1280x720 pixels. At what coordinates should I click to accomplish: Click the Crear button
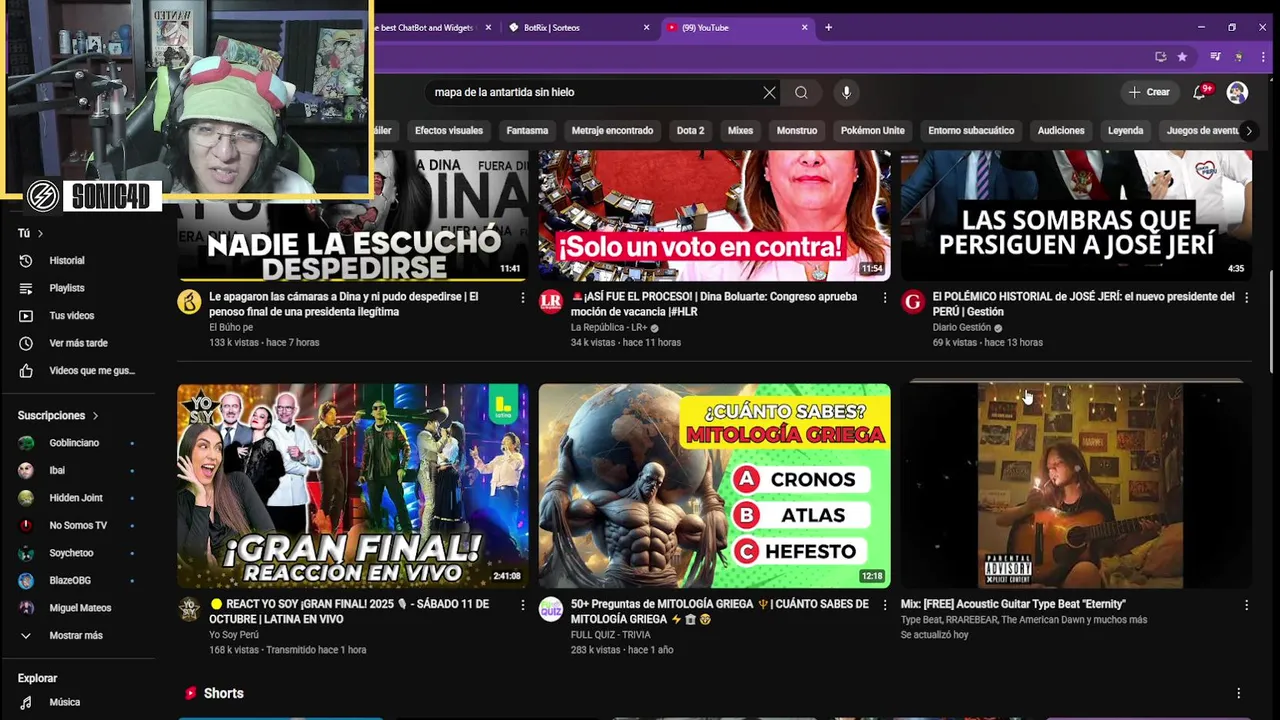pyautogui.click(x=1149, y=92)
